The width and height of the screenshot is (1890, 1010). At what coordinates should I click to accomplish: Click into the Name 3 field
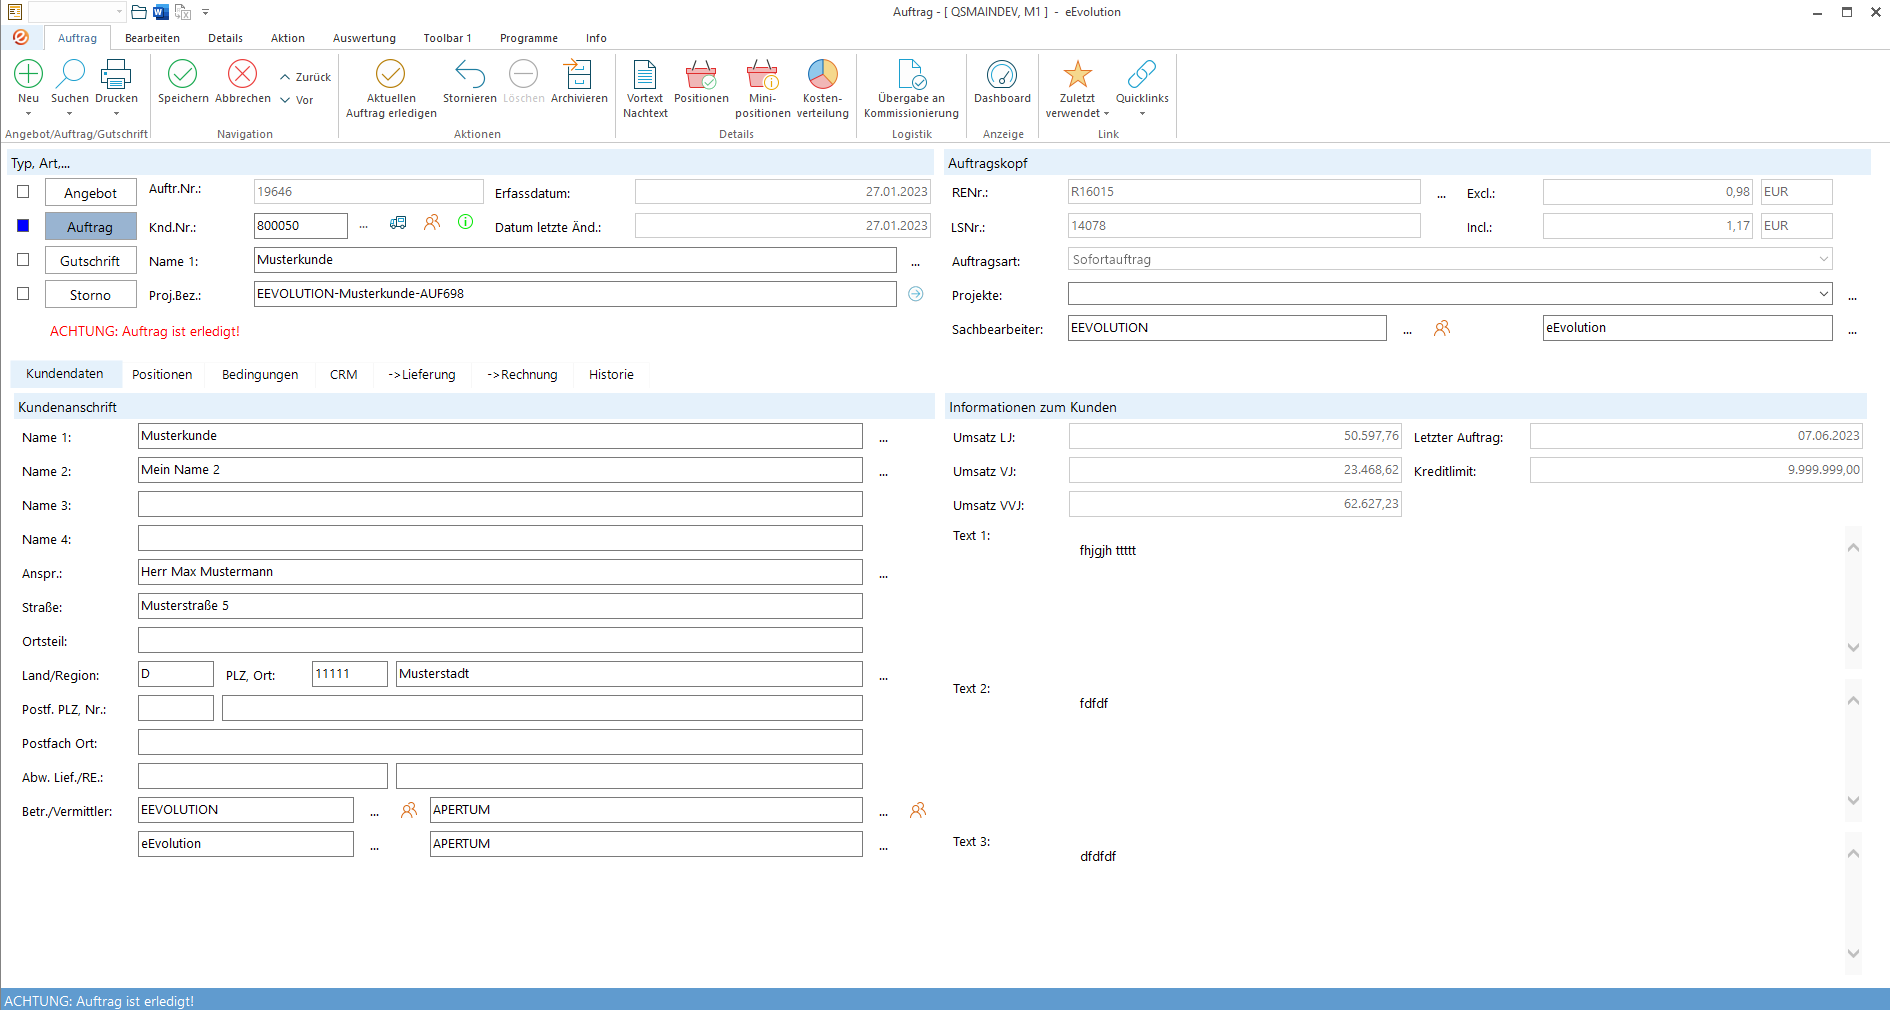(x=500, y=504)
